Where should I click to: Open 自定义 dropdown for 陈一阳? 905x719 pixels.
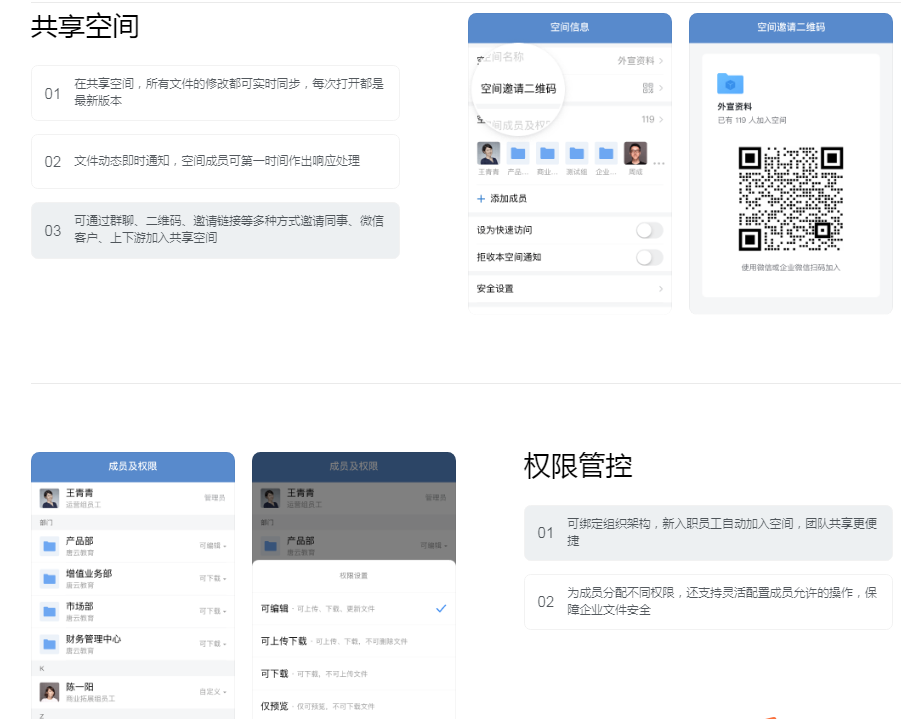pos(213,692)
